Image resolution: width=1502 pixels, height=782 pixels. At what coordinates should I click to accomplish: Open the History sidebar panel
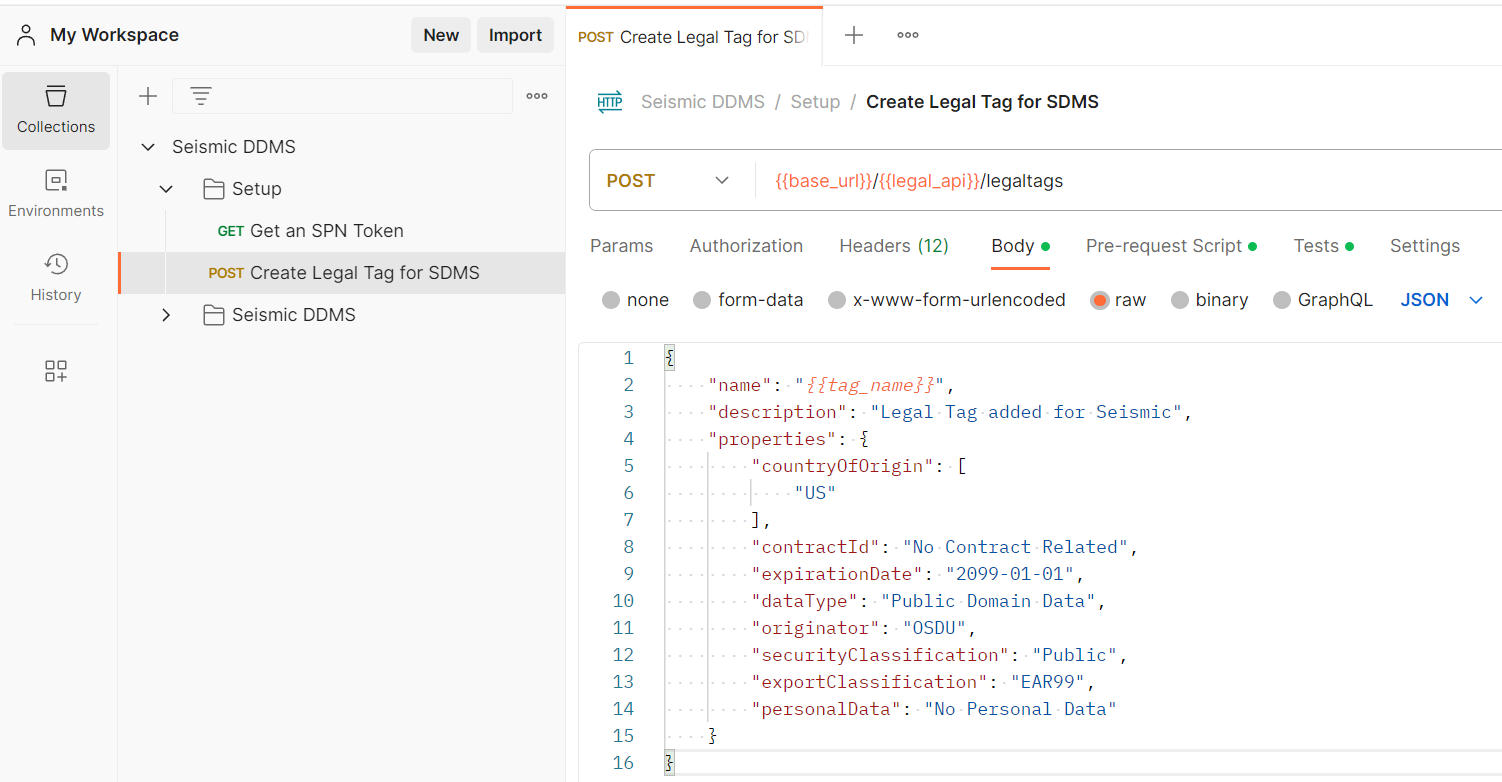click(x=56, y=278)
